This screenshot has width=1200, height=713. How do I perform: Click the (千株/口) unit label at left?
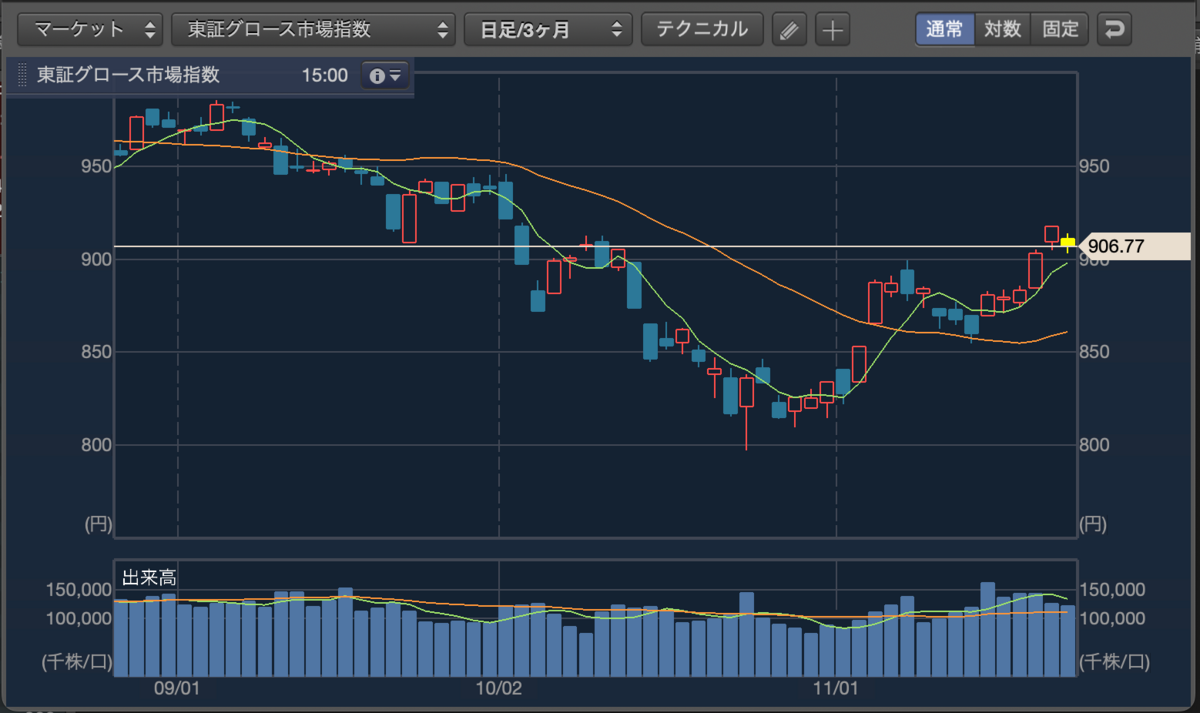tap(77, 661)
